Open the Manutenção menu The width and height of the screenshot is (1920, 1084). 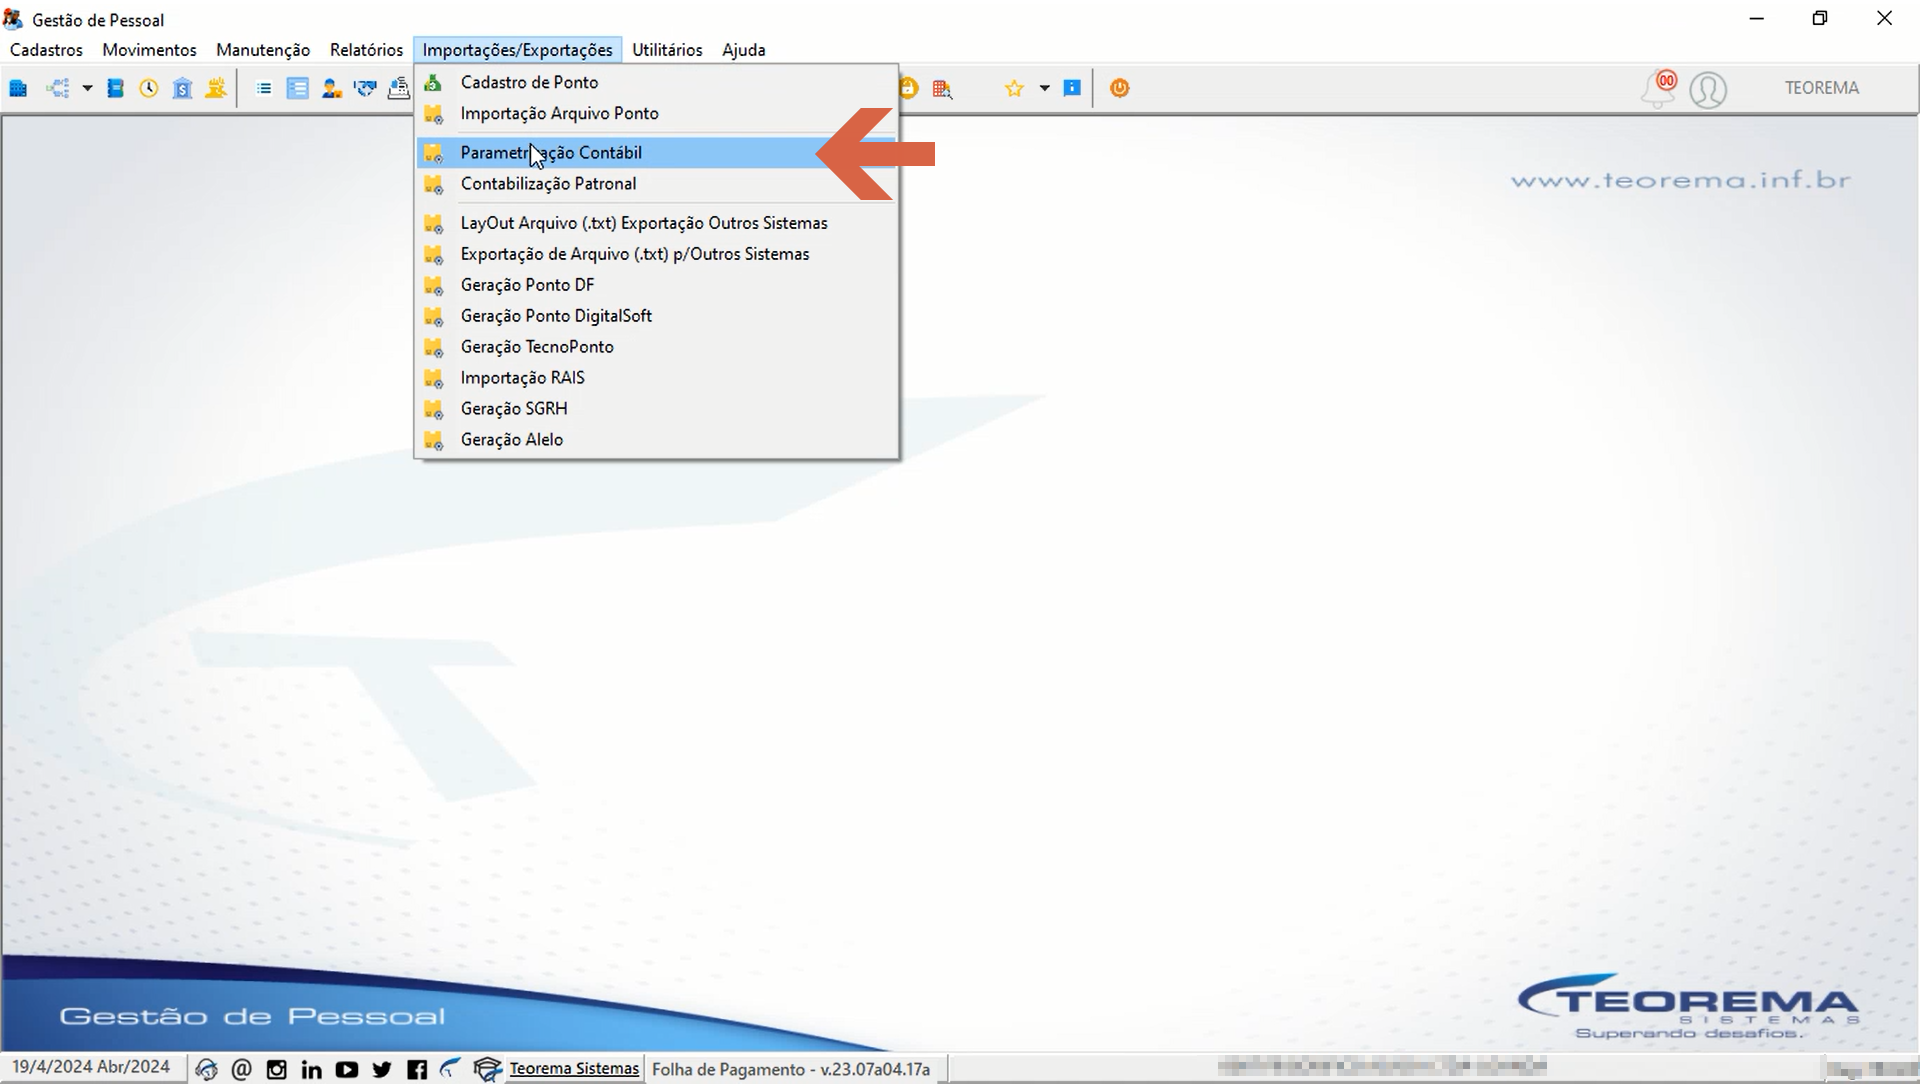263,50
